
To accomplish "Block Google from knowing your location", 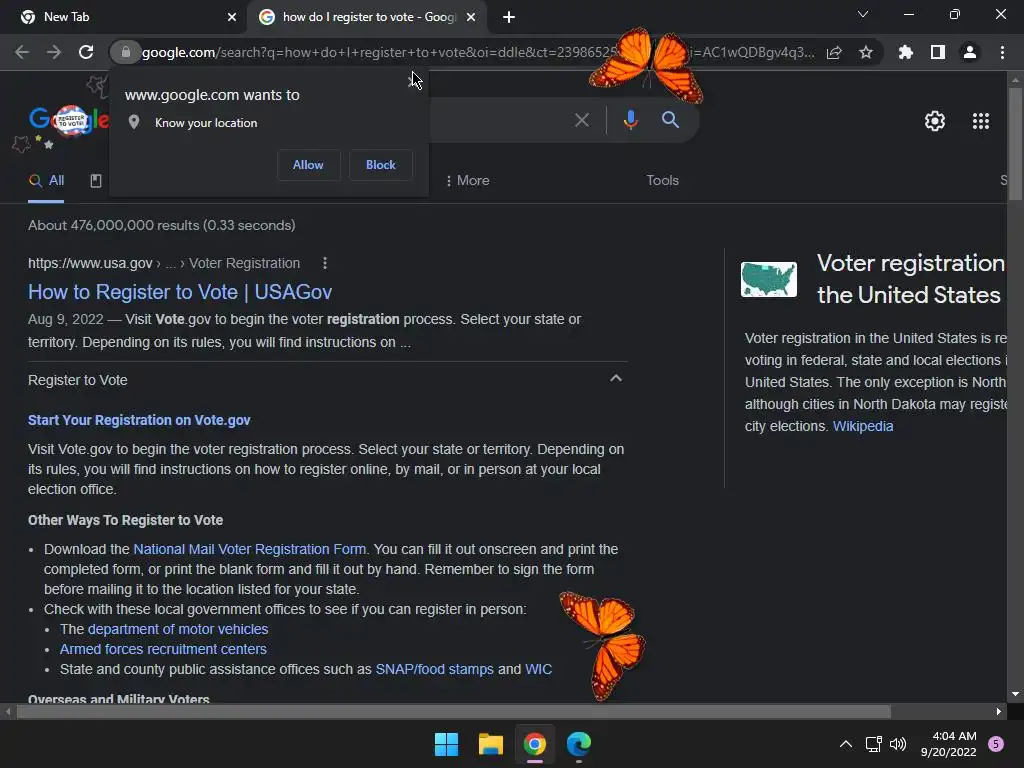I will click(381, 165).
